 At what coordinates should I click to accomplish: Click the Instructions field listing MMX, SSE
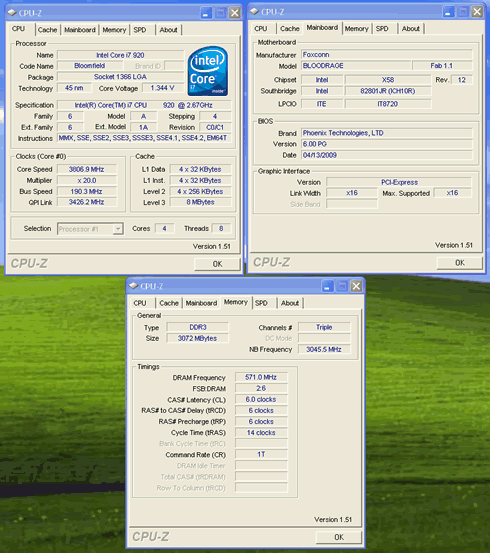tap(144, 138)
